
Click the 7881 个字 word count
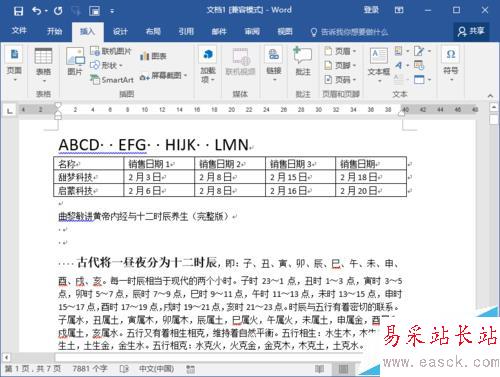[90, 369]
